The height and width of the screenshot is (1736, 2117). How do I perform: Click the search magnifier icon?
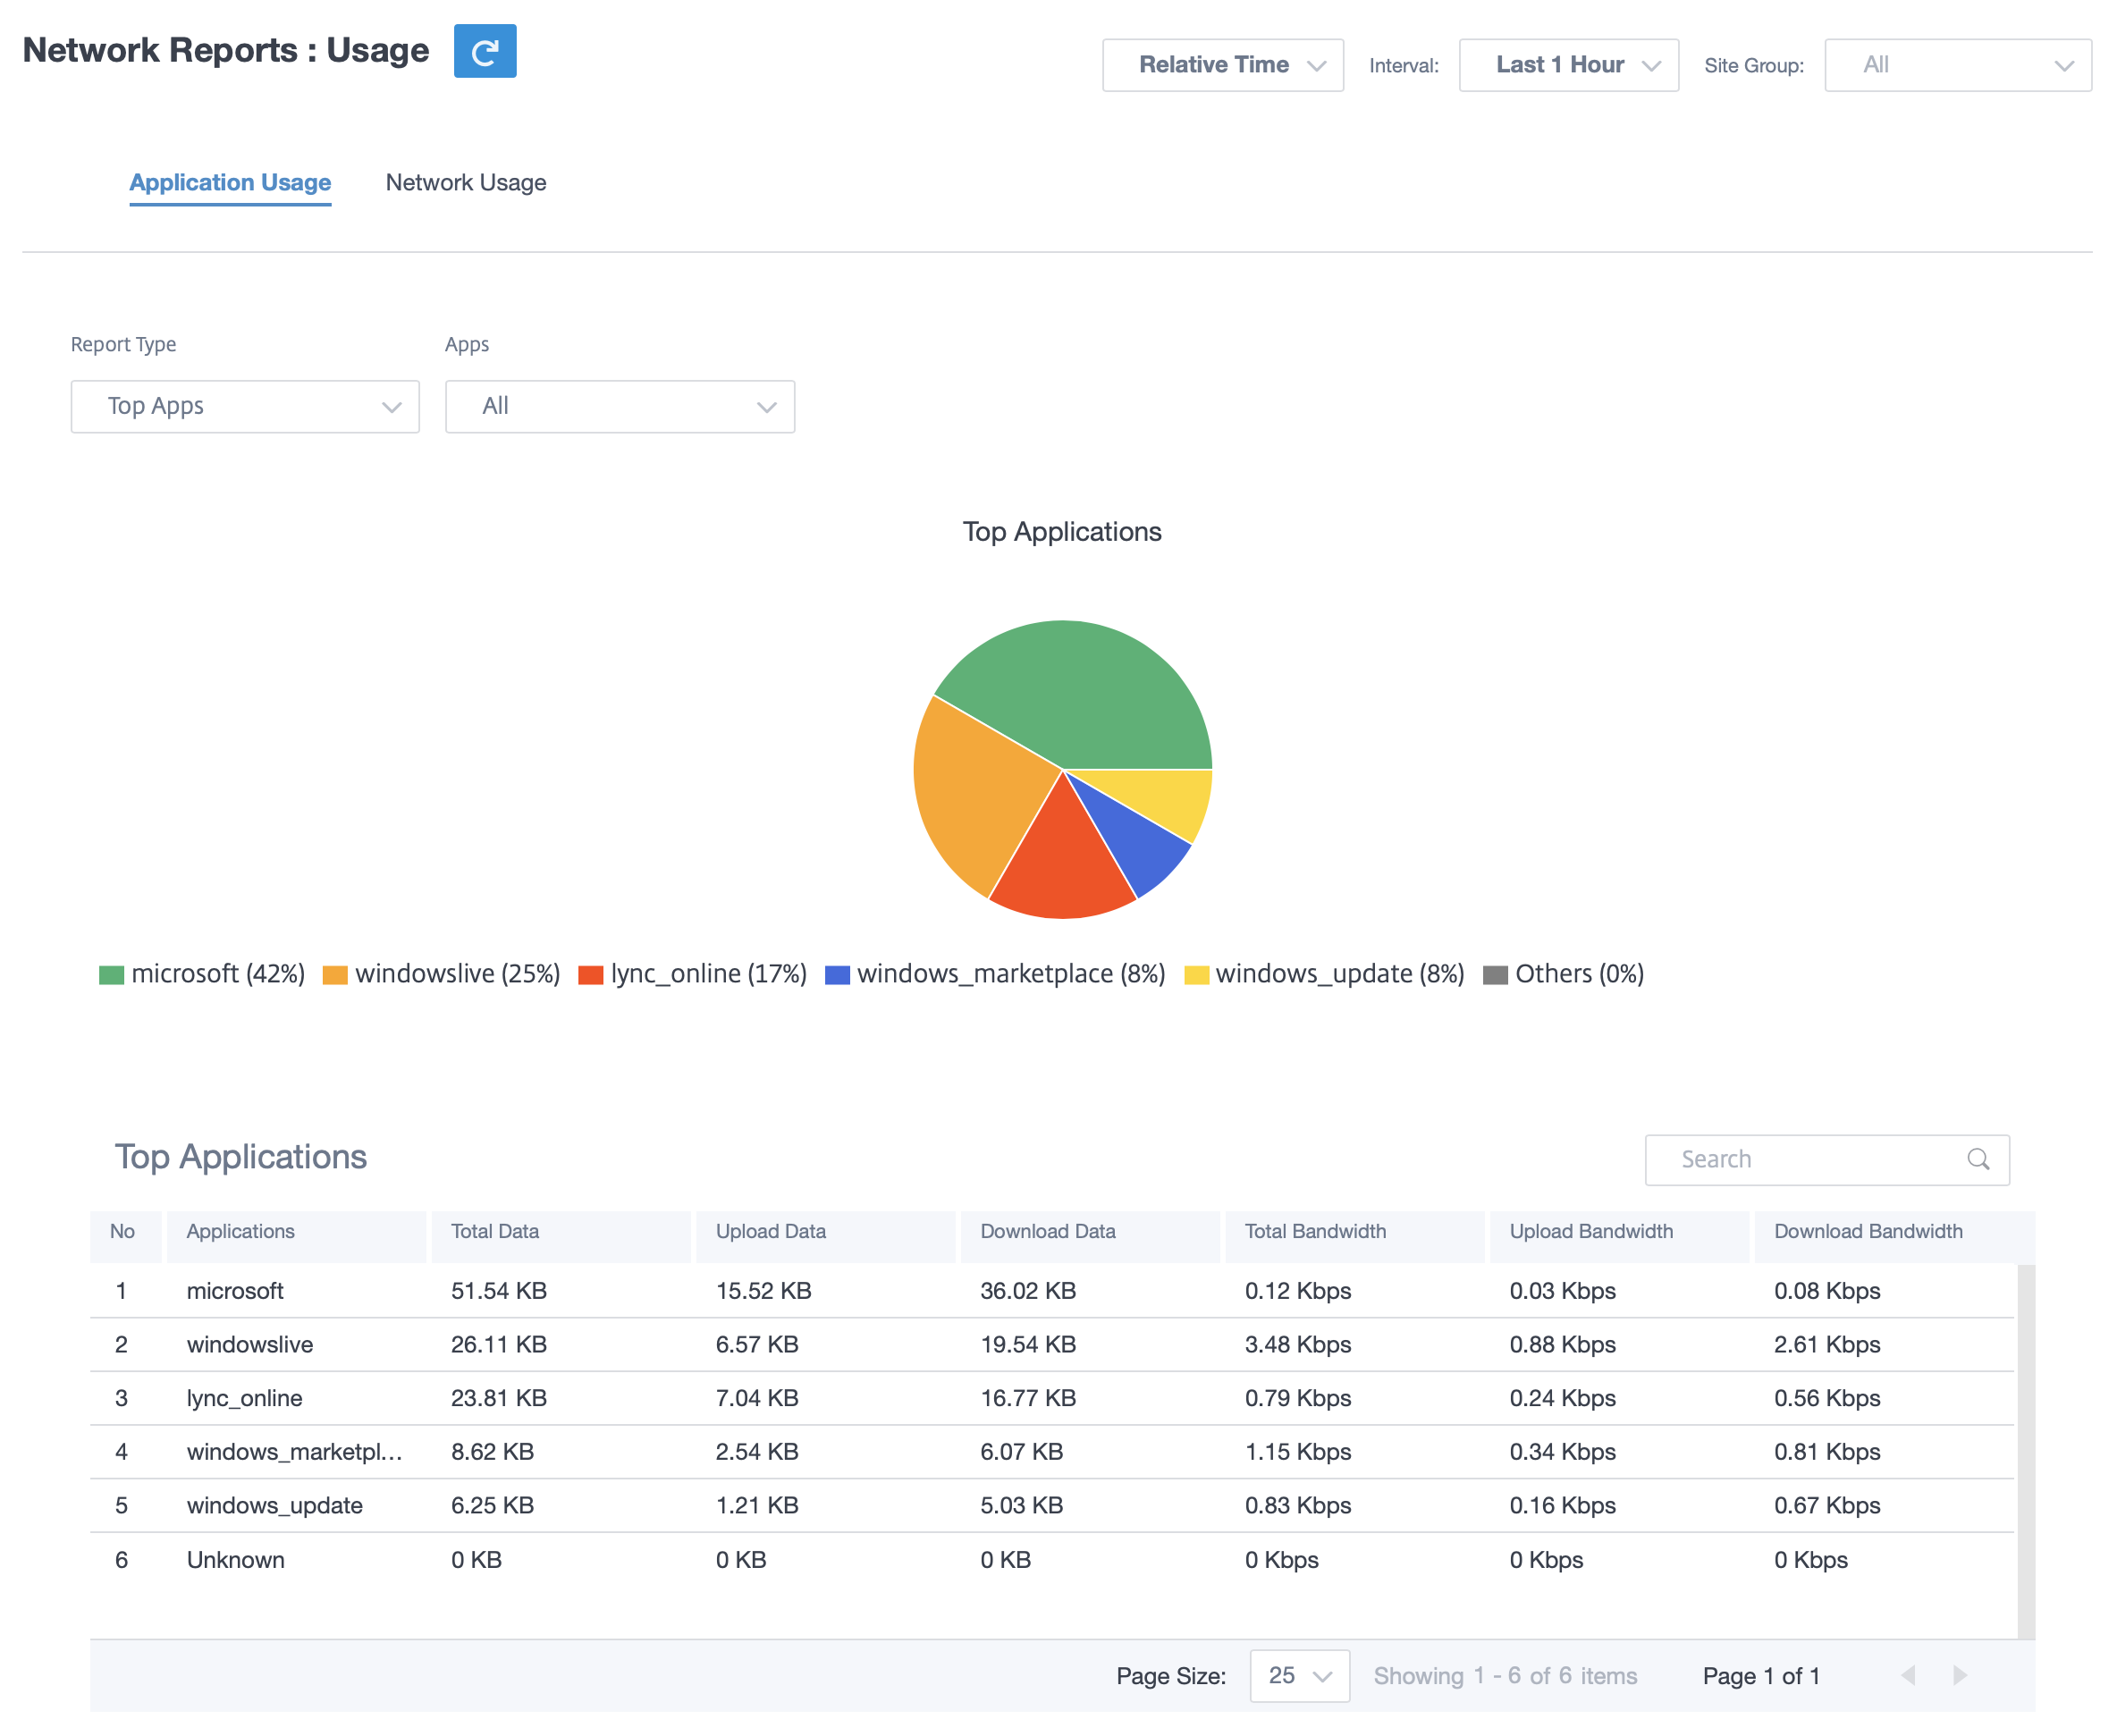click(1977, 1159)
